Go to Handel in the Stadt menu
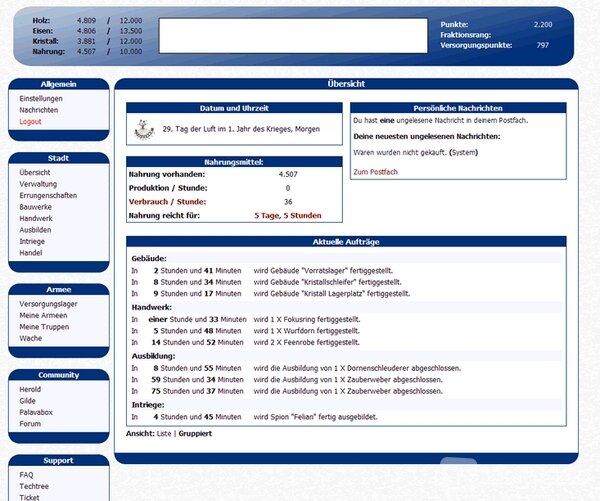The width and height of the screenshot is (600, 501). click(x=31, y=252)
